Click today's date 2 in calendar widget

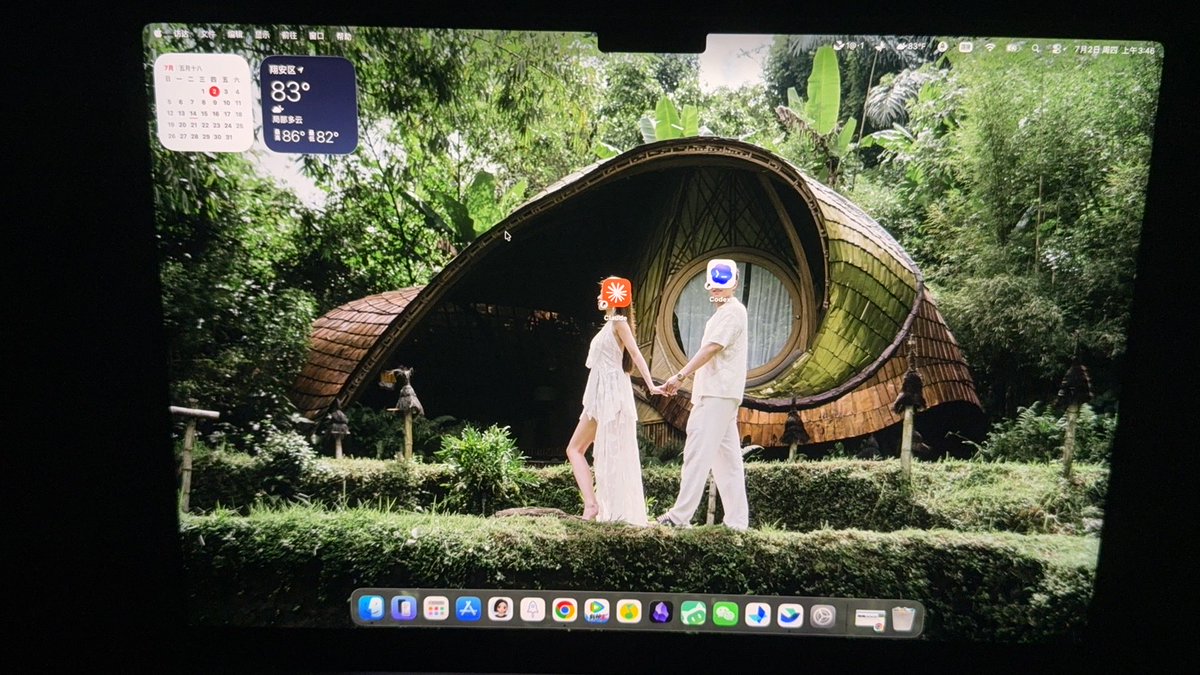click(x=214, y=91)
